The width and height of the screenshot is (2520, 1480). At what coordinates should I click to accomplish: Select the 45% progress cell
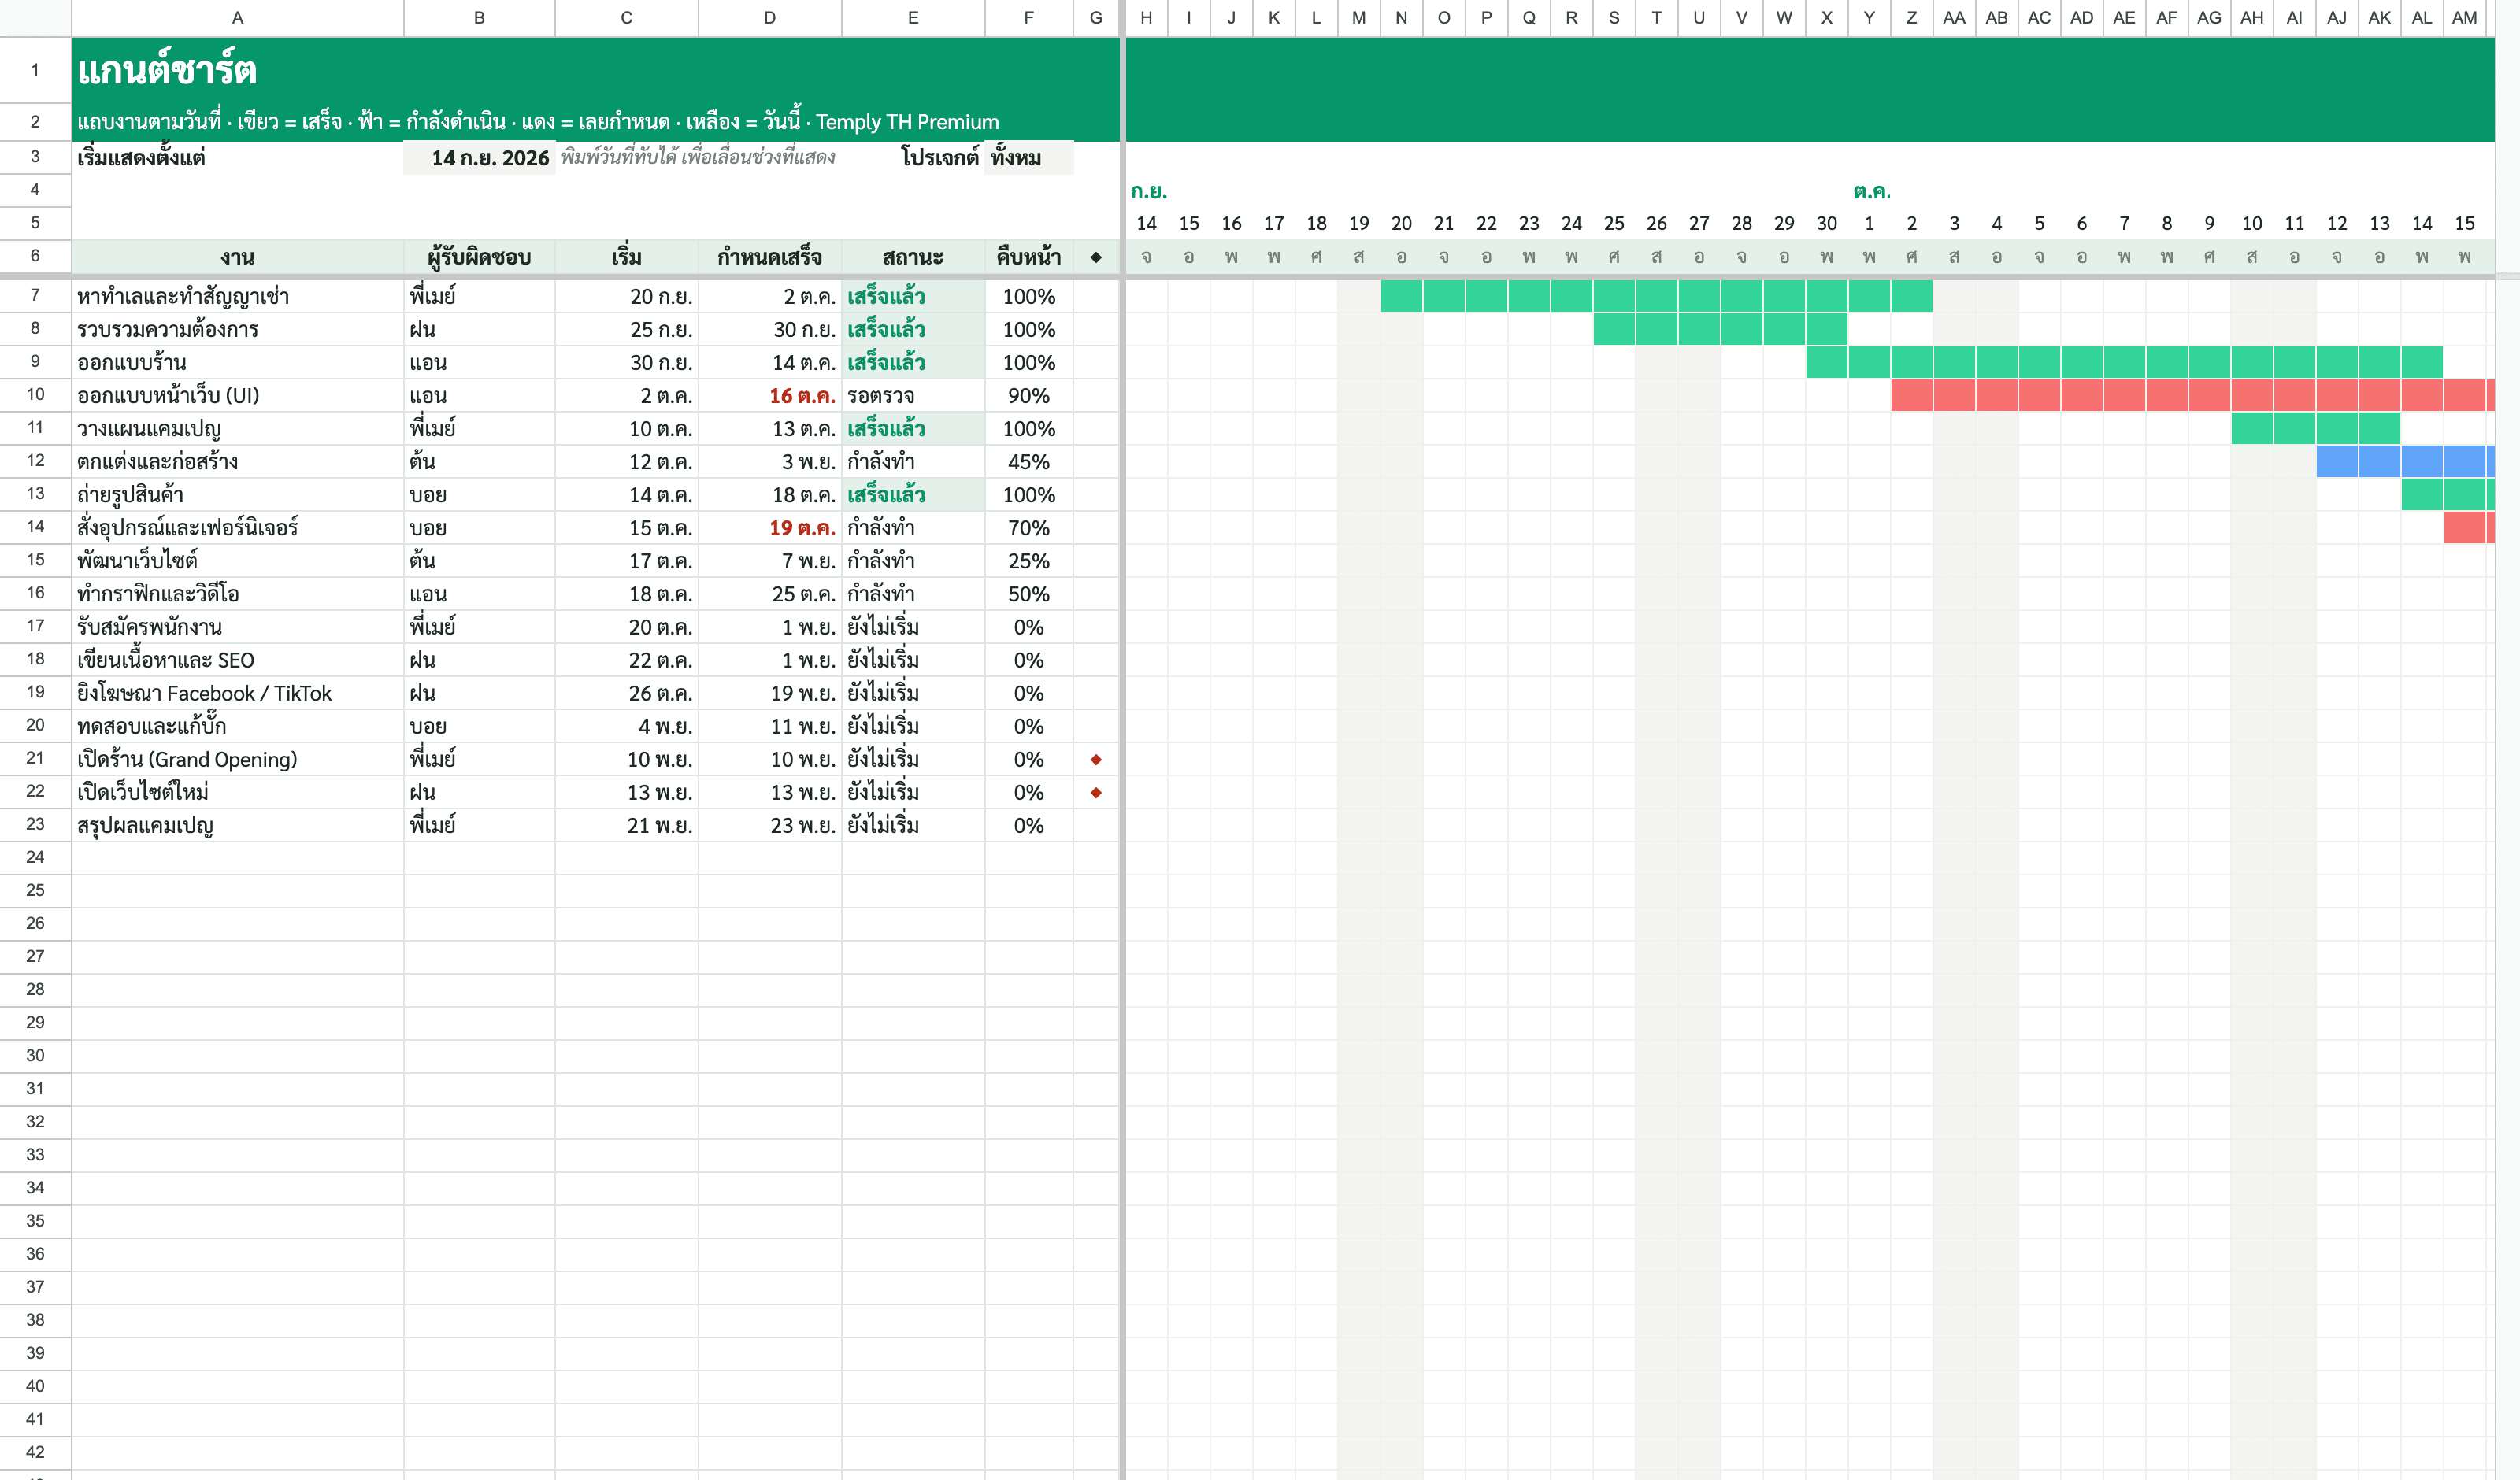tap(1029, 462)
